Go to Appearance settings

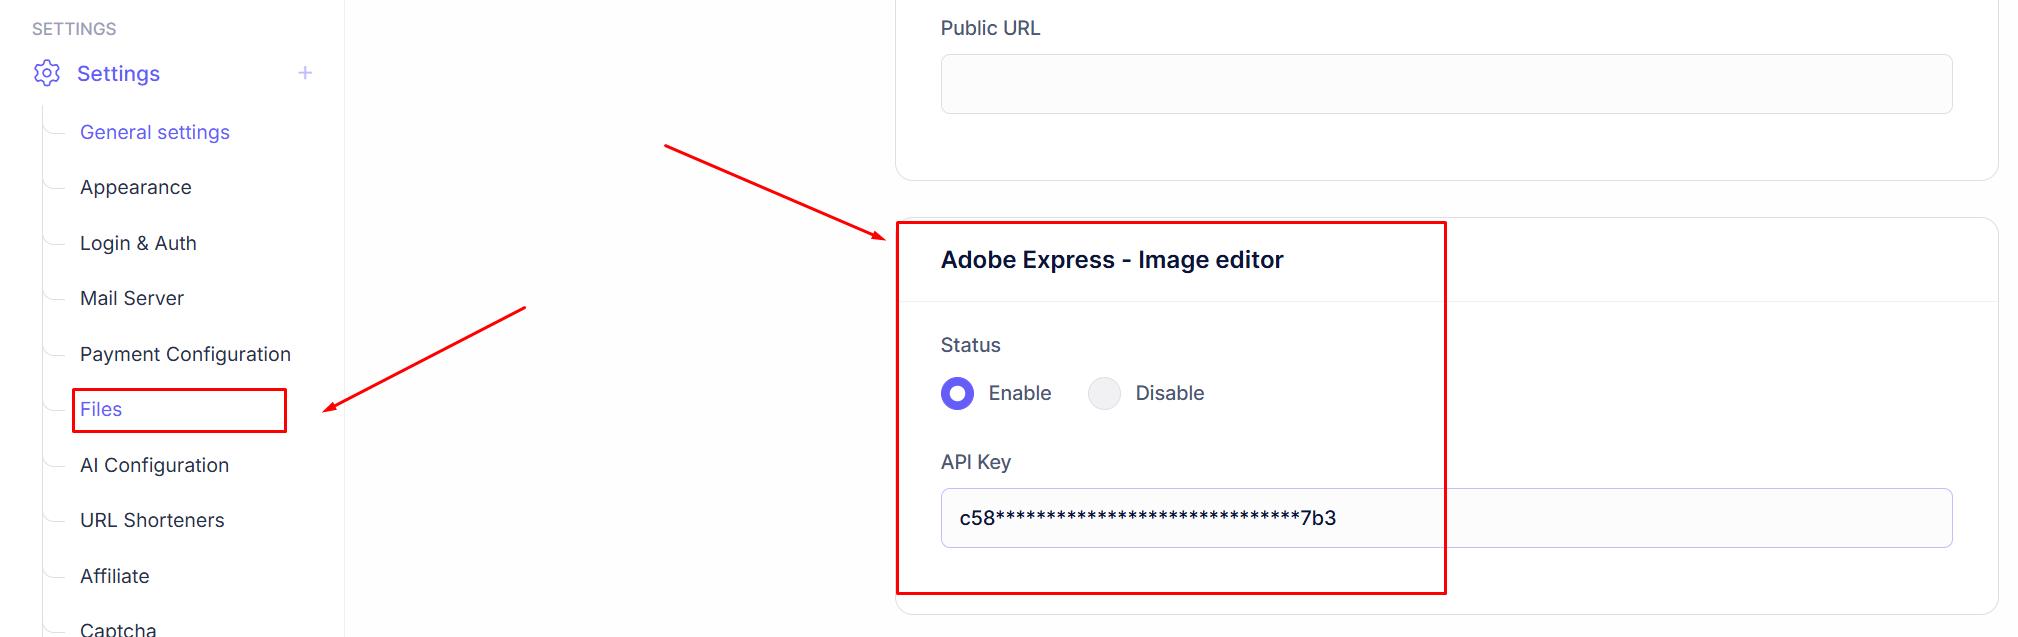pos(136,188)
